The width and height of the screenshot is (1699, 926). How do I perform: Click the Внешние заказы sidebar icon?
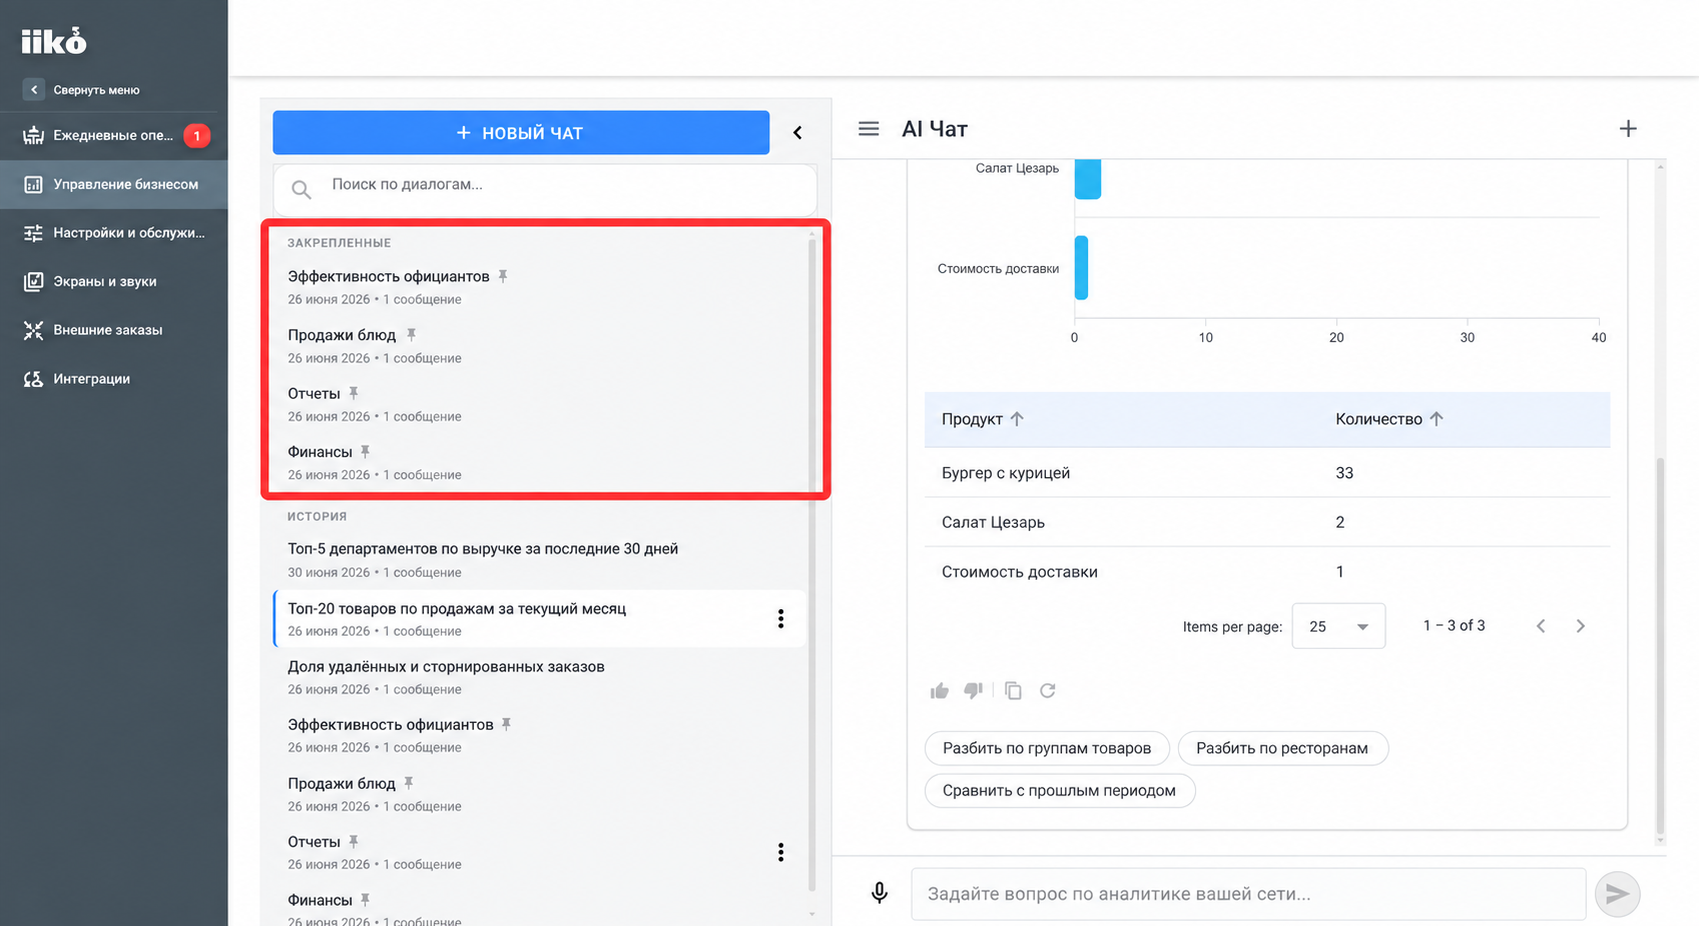33,330
